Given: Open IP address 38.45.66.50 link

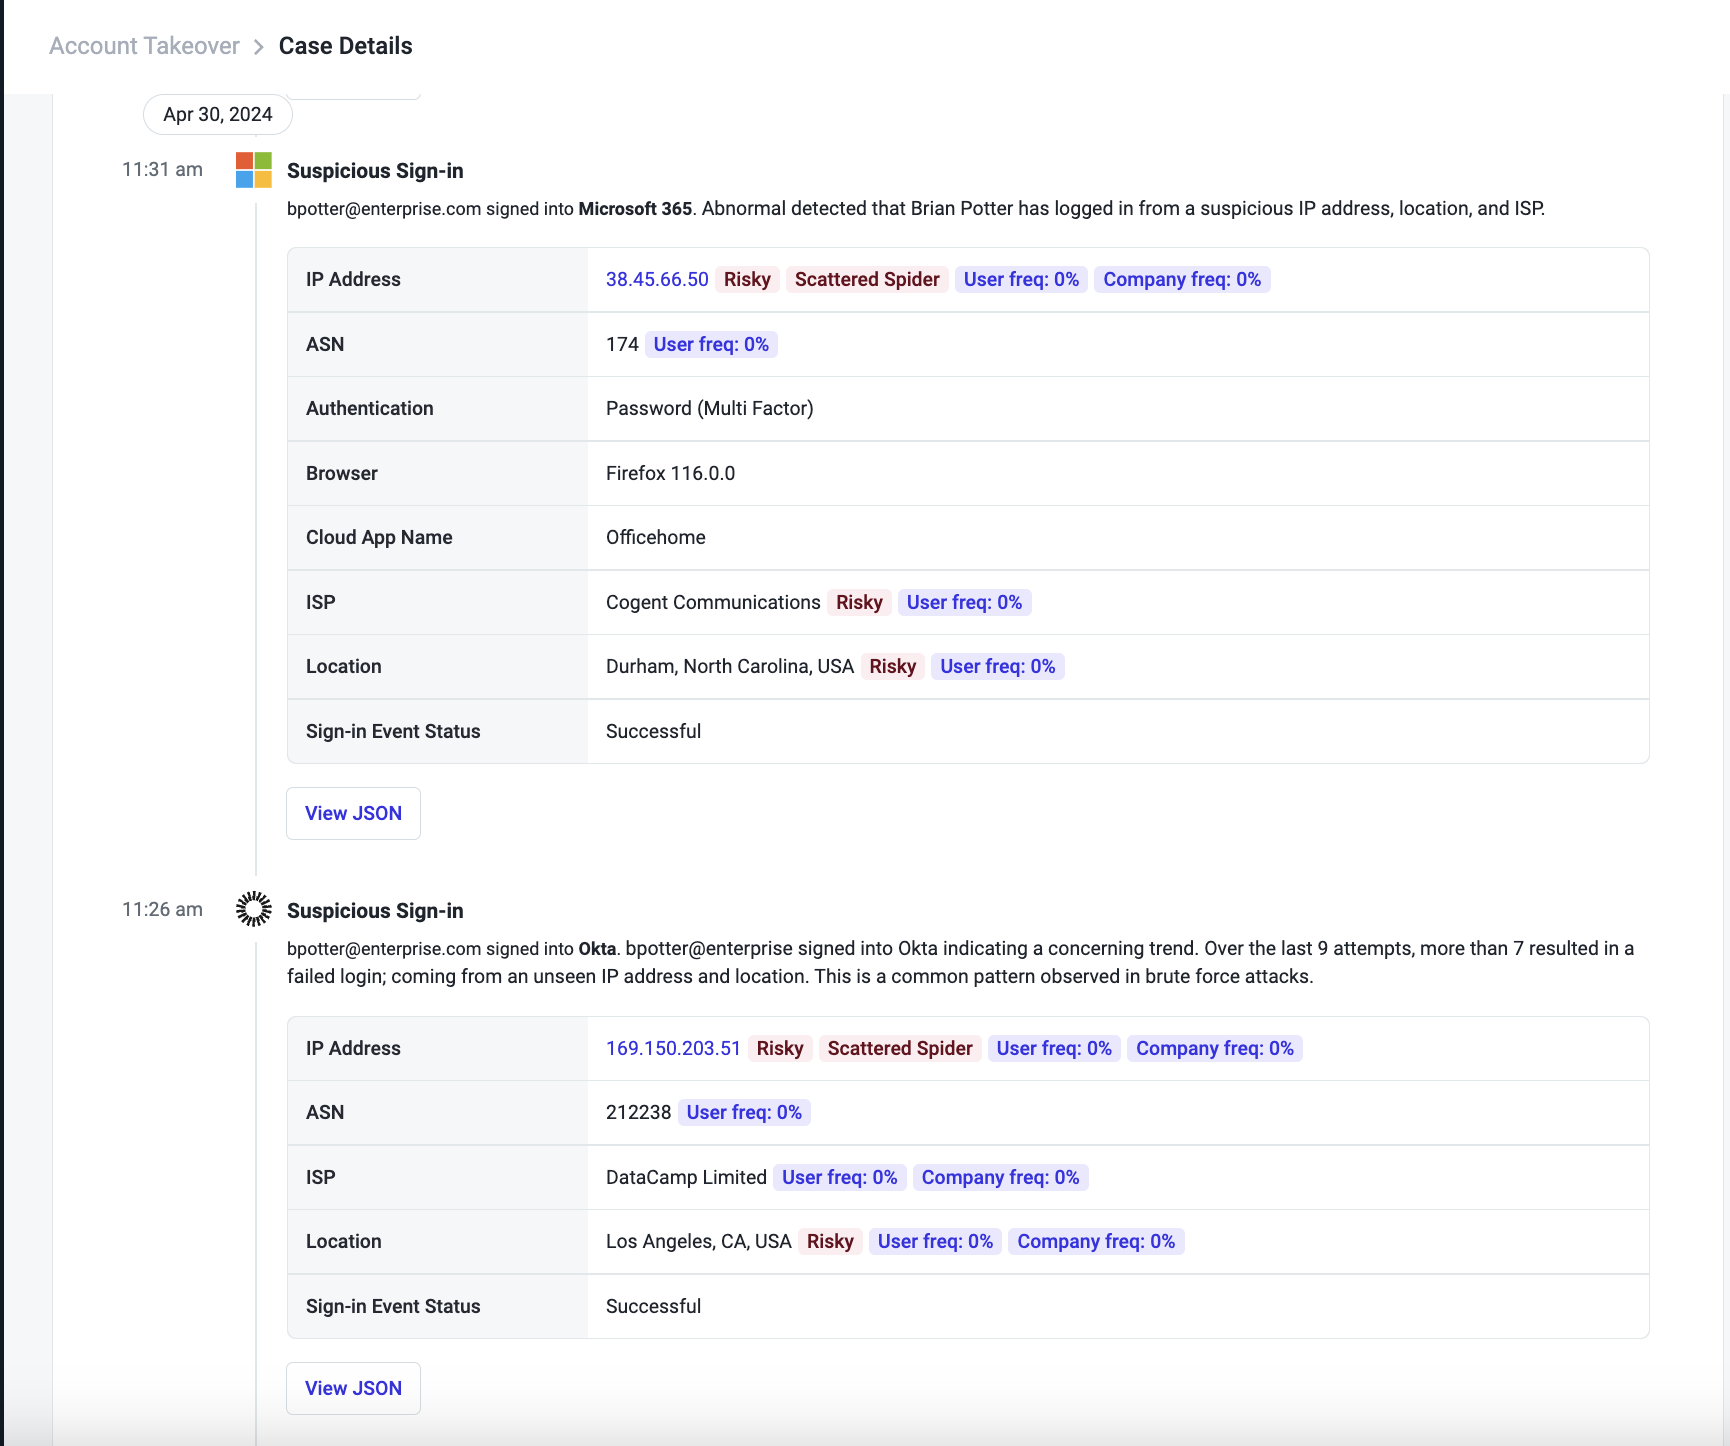Looking at the screenshot, I should click(657, 279).
